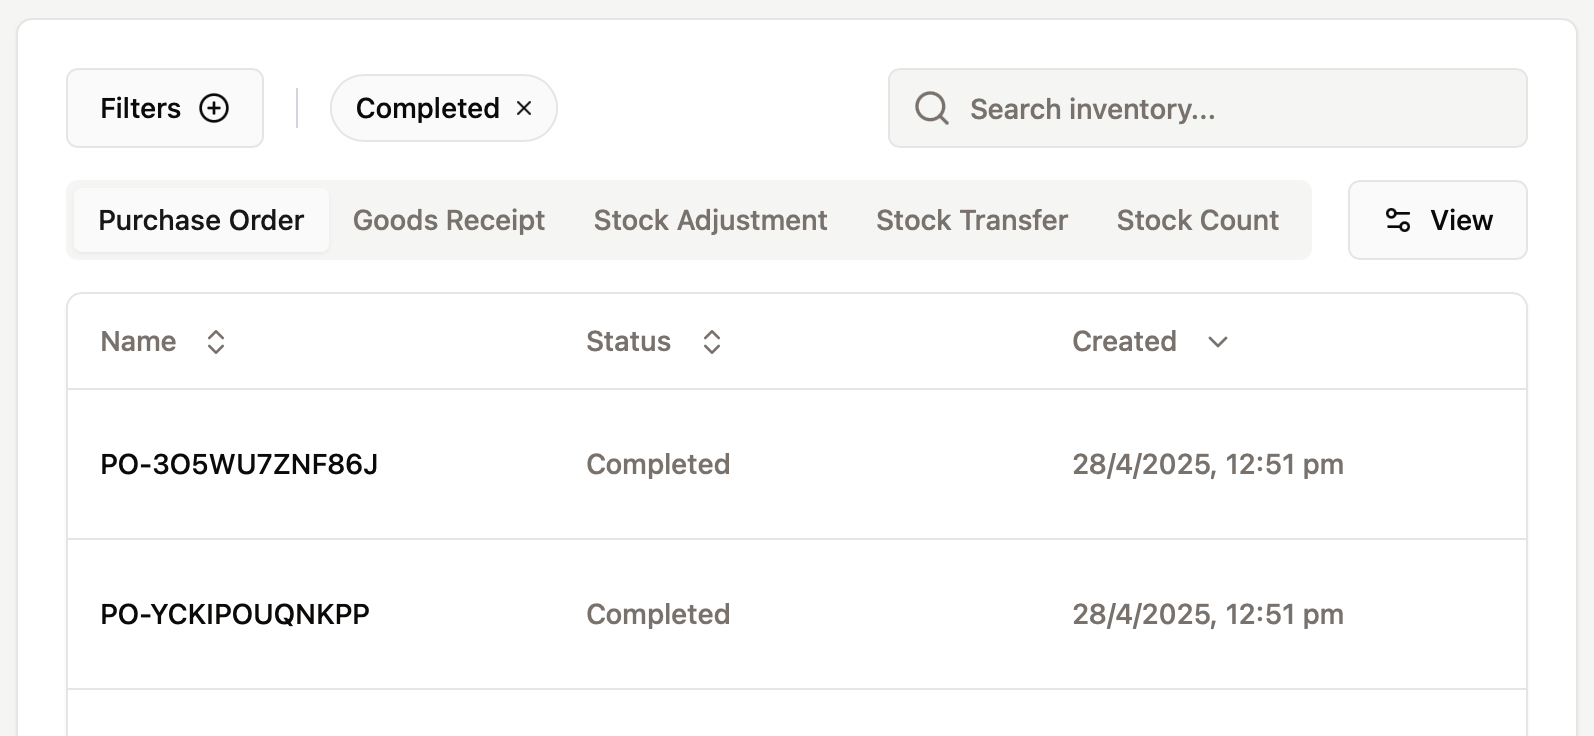Select the Stock Transfer tab
Screen dimensions: 1594x736
click(x=971, y=220)
